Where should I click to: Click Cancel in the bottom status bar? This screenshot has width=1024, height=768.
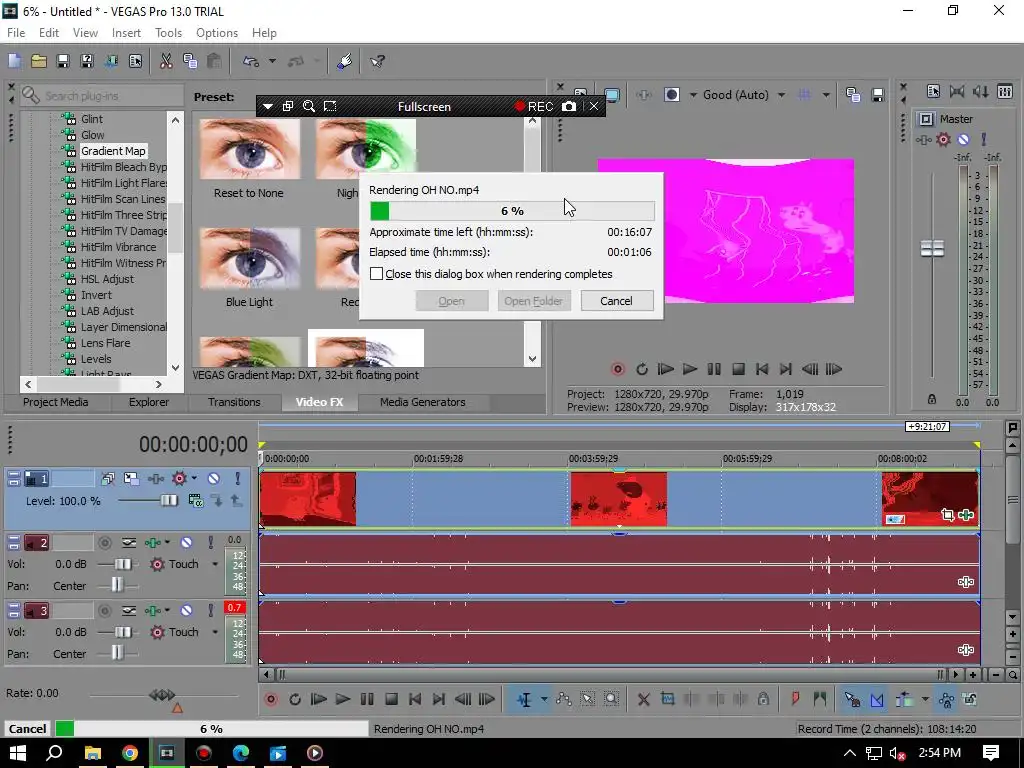[27, 729]
